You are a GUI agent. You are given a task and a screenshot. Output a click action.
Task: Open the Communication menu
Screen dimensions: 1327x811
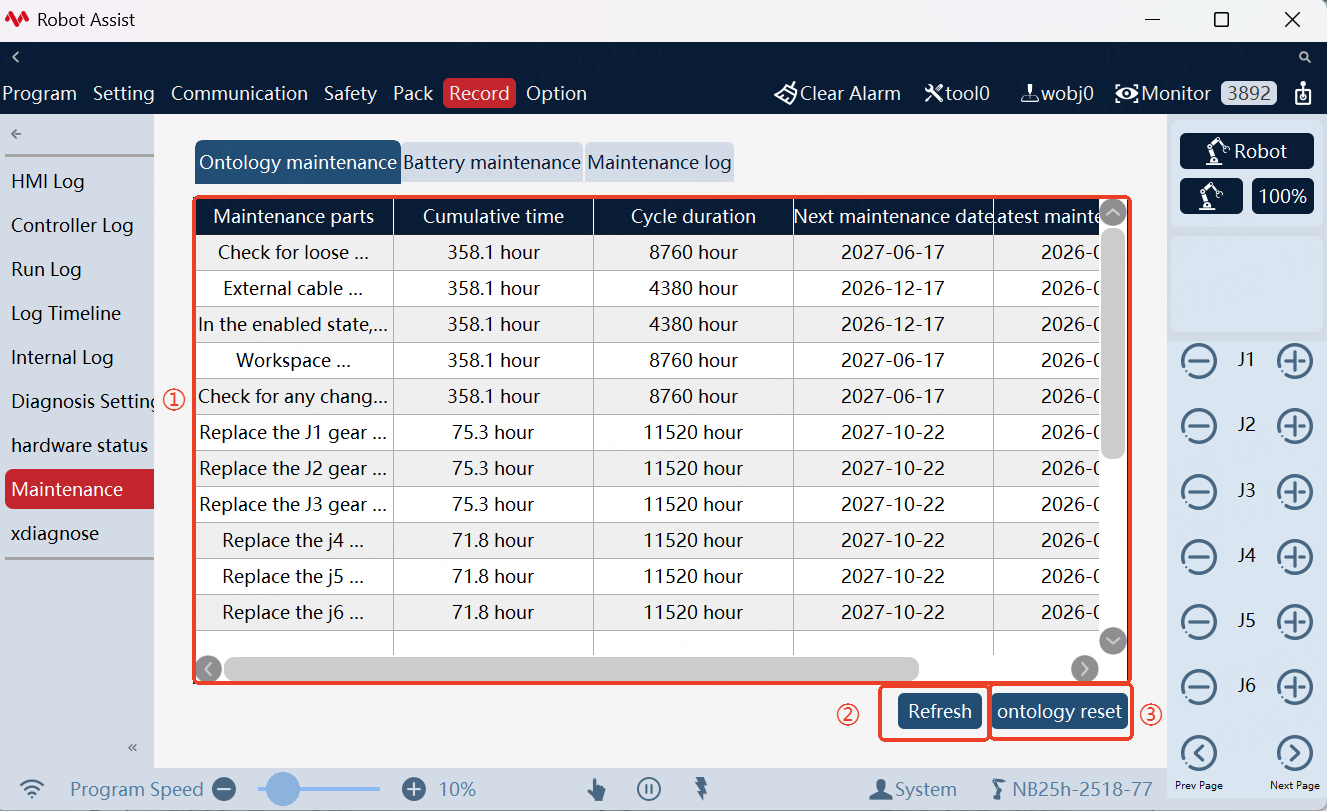239,93
